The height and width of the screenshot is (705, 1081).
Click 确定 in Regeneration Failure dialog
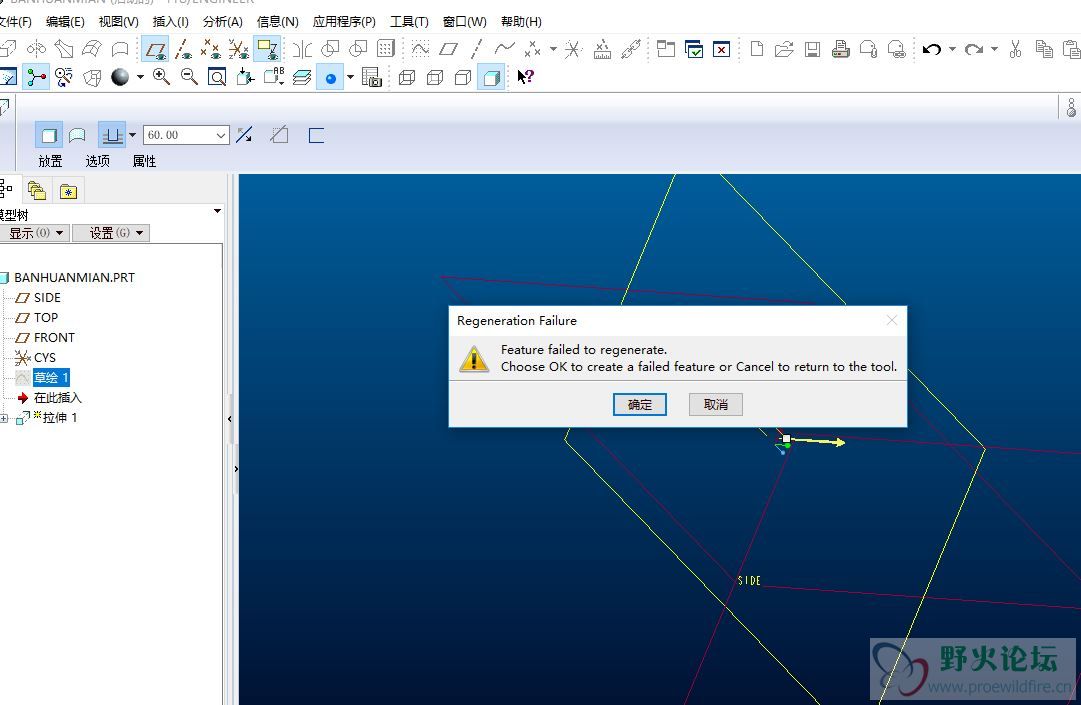pos(640,405)
